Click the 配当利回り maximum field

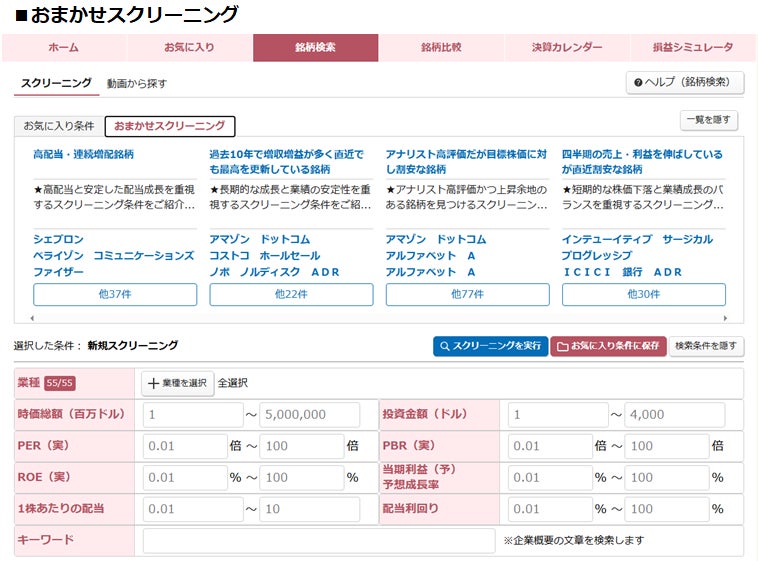[667, 509]
